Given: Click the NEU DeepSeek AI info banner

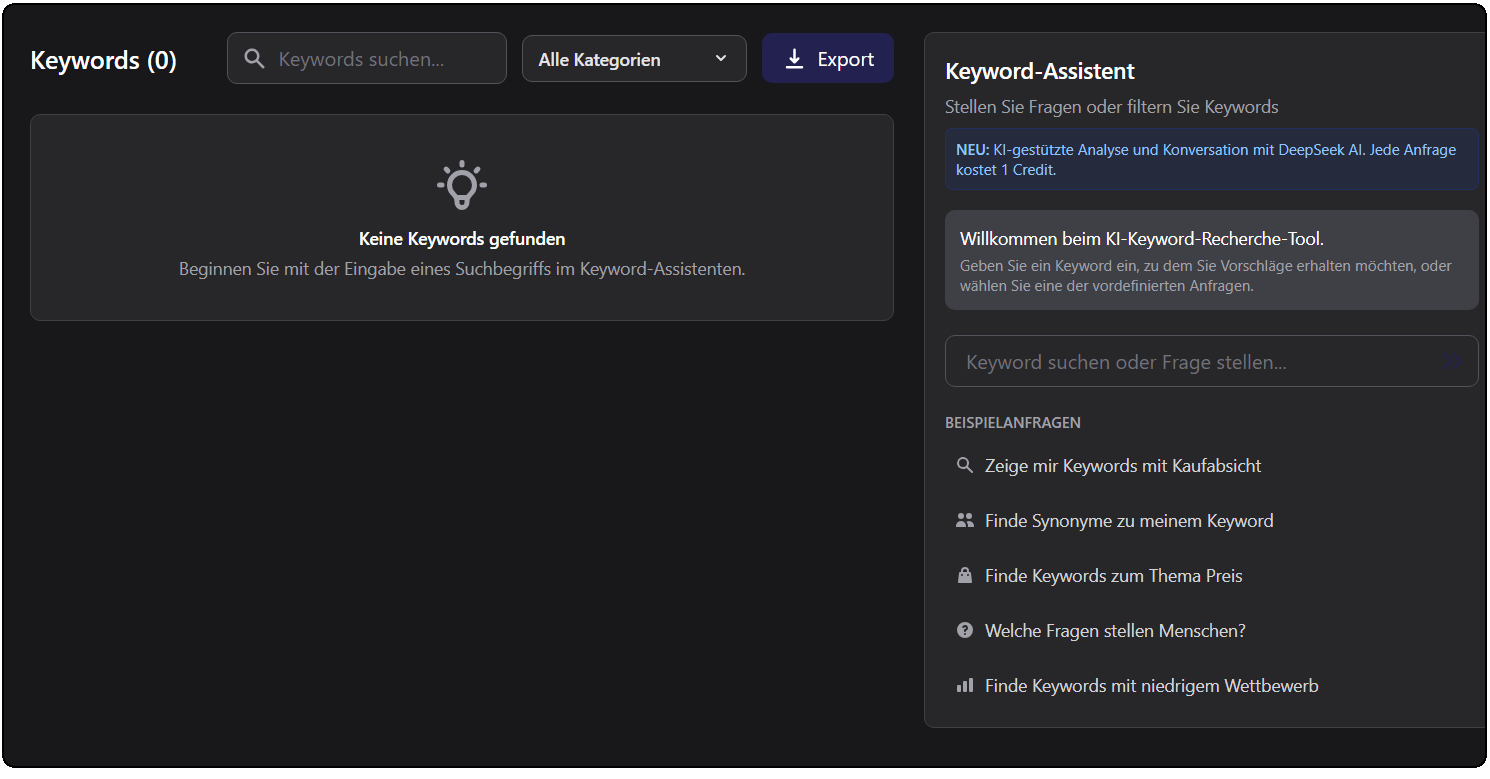Looking at the screenshot, I should [1211, 159].
